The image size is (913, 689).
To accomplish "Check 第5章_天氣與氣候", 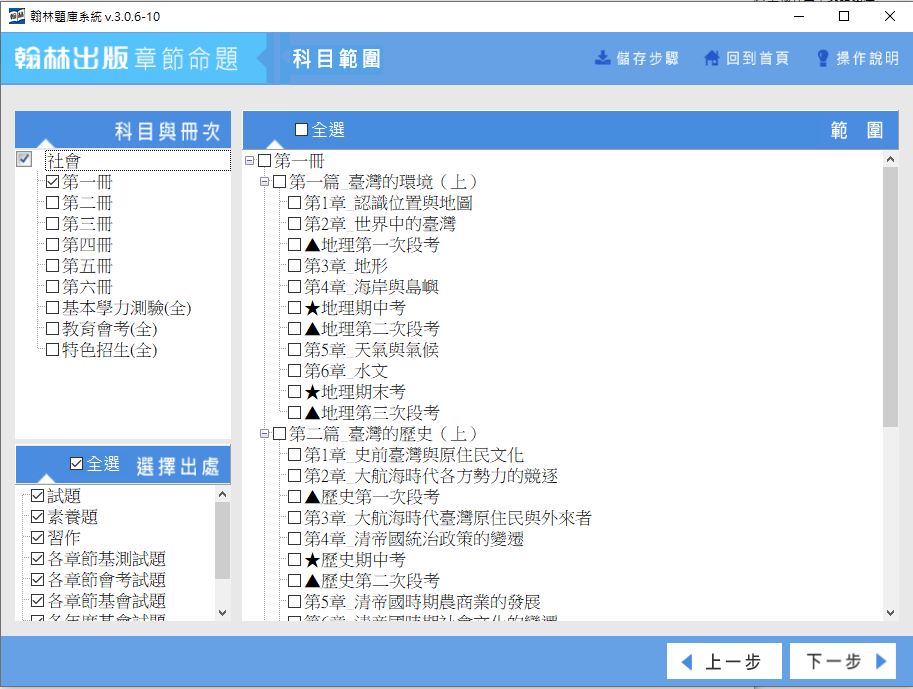I will (295, 349).
